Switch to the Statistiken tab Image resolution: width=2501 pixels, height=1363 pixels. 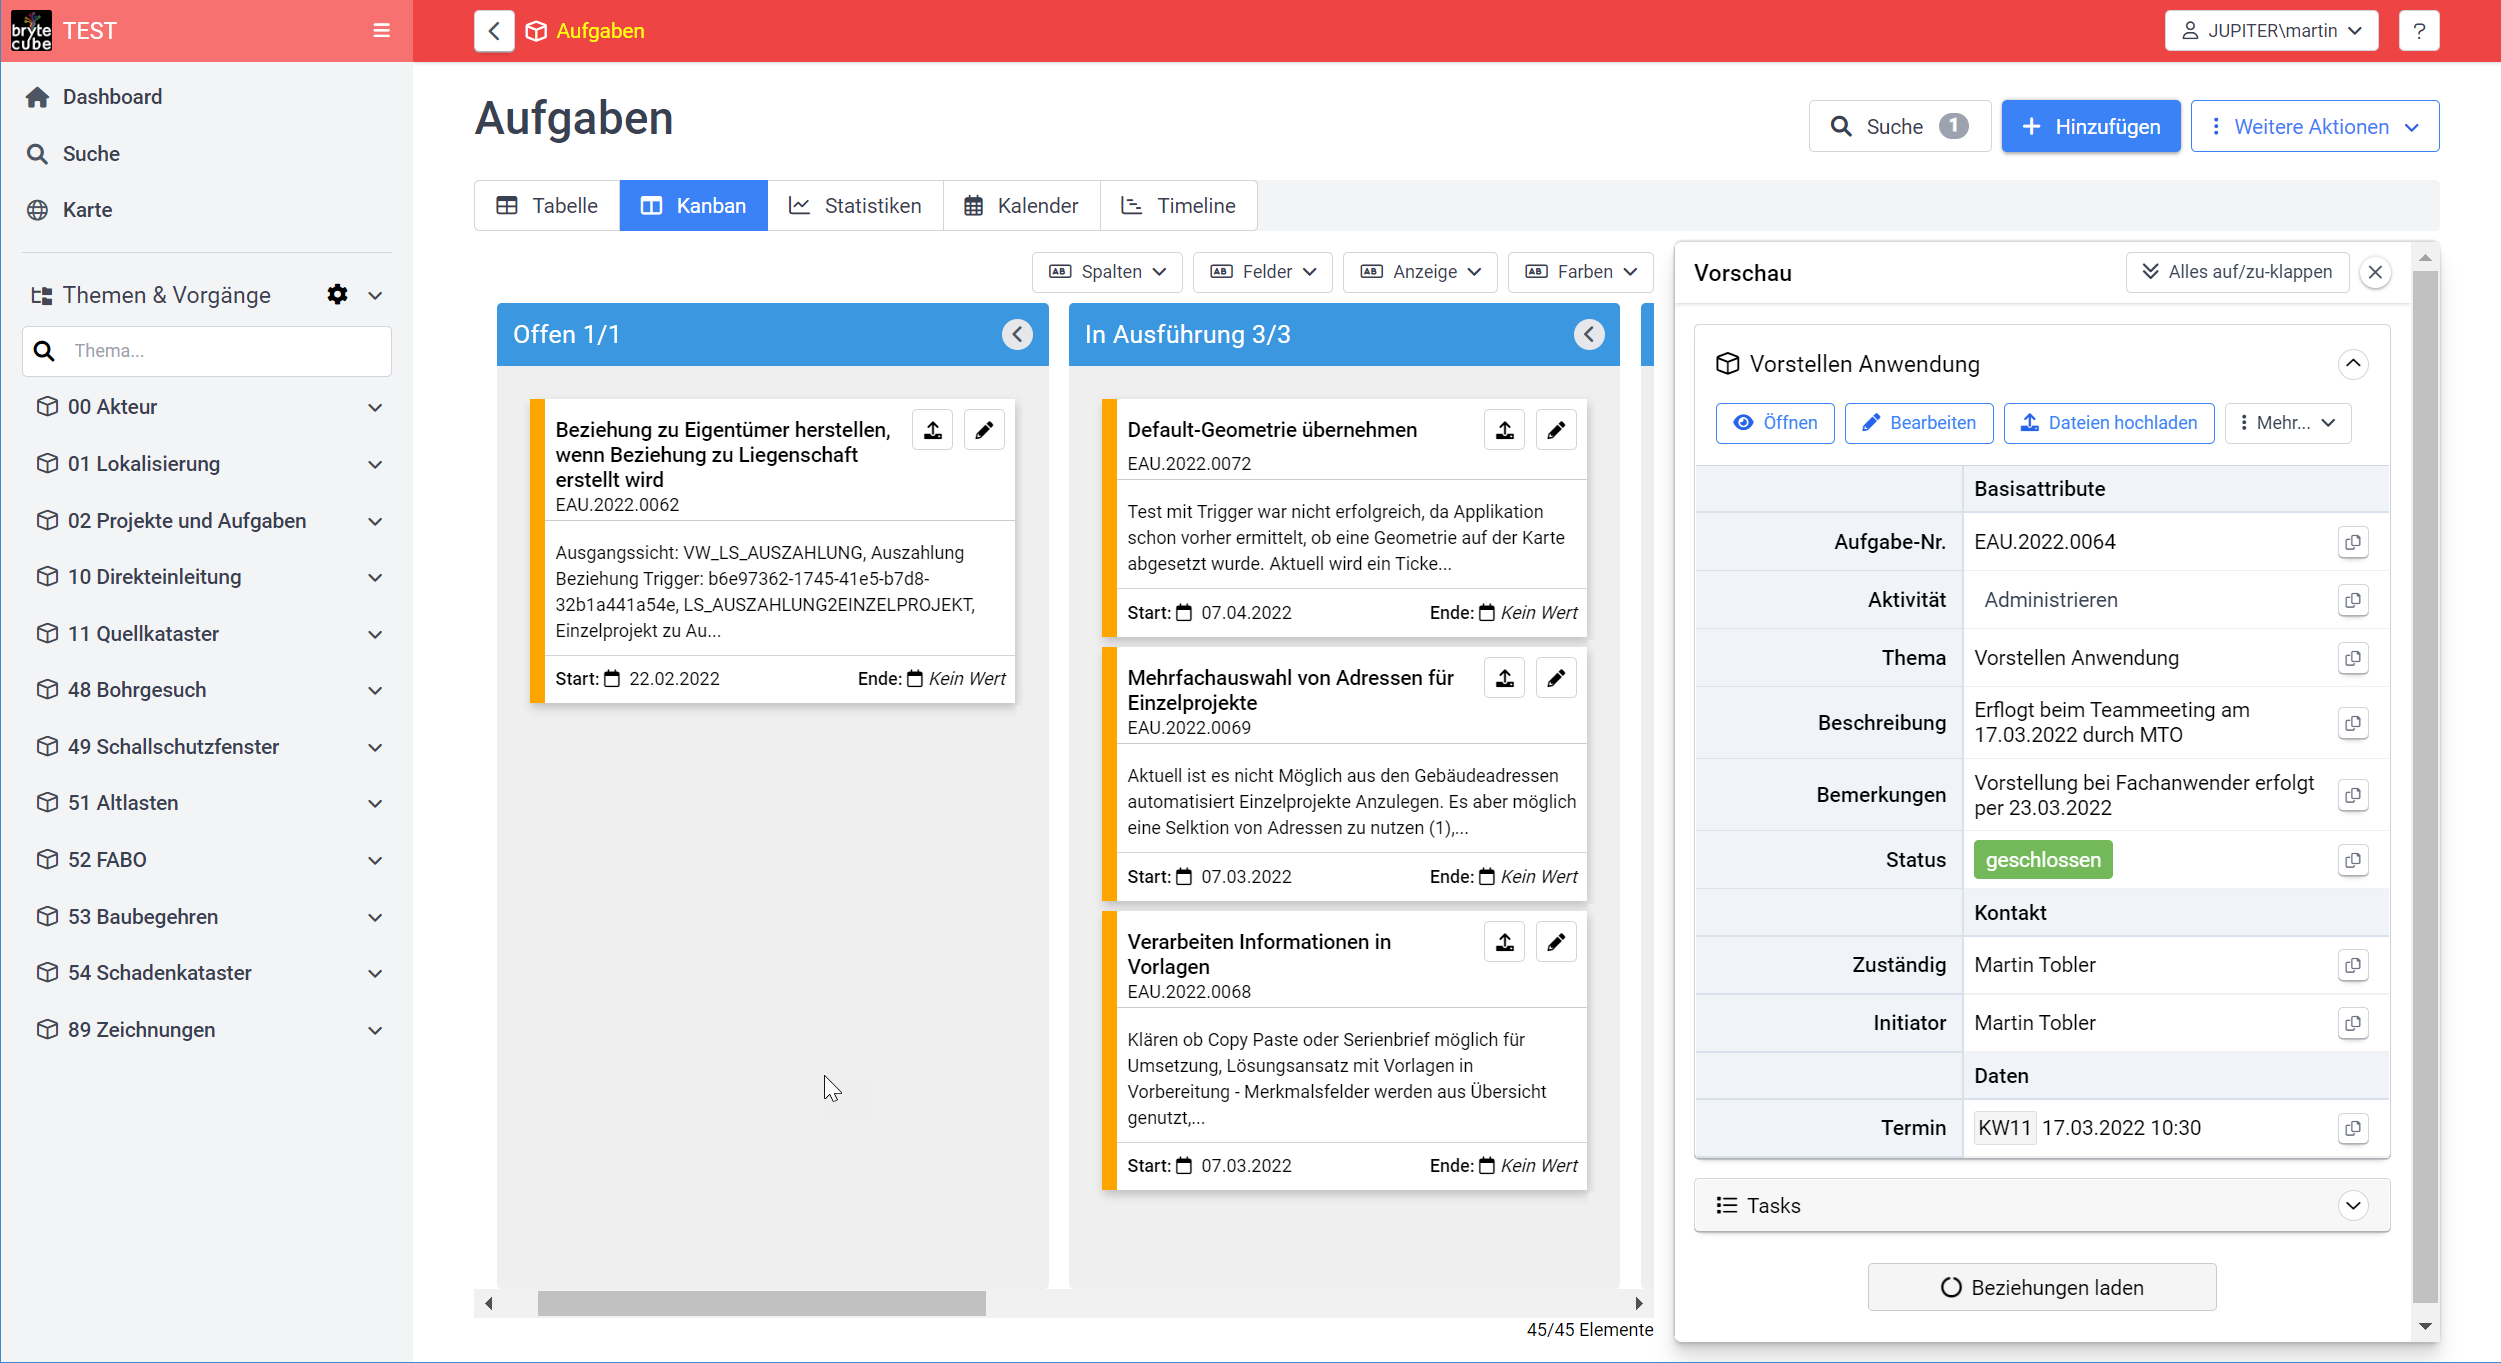[855, 206]
